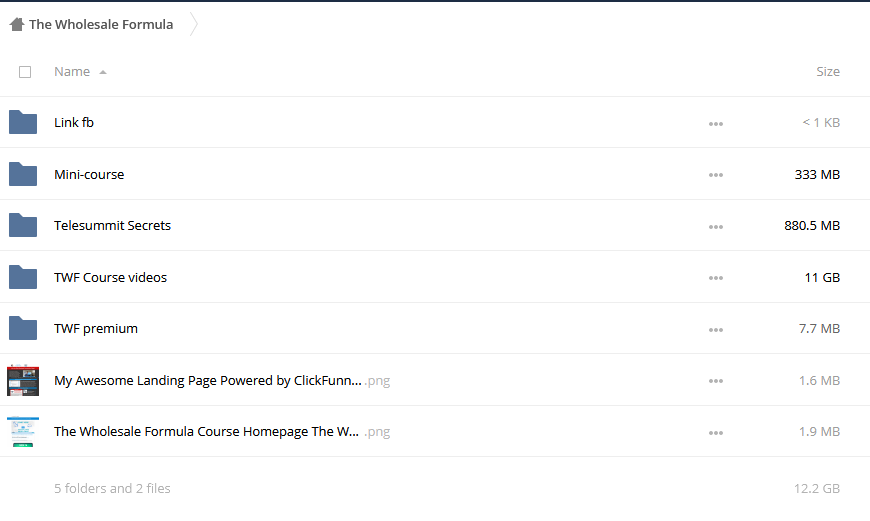The image size is (870, 521).
Task: Tick the select-all checkbox
Action: [25, 72]
